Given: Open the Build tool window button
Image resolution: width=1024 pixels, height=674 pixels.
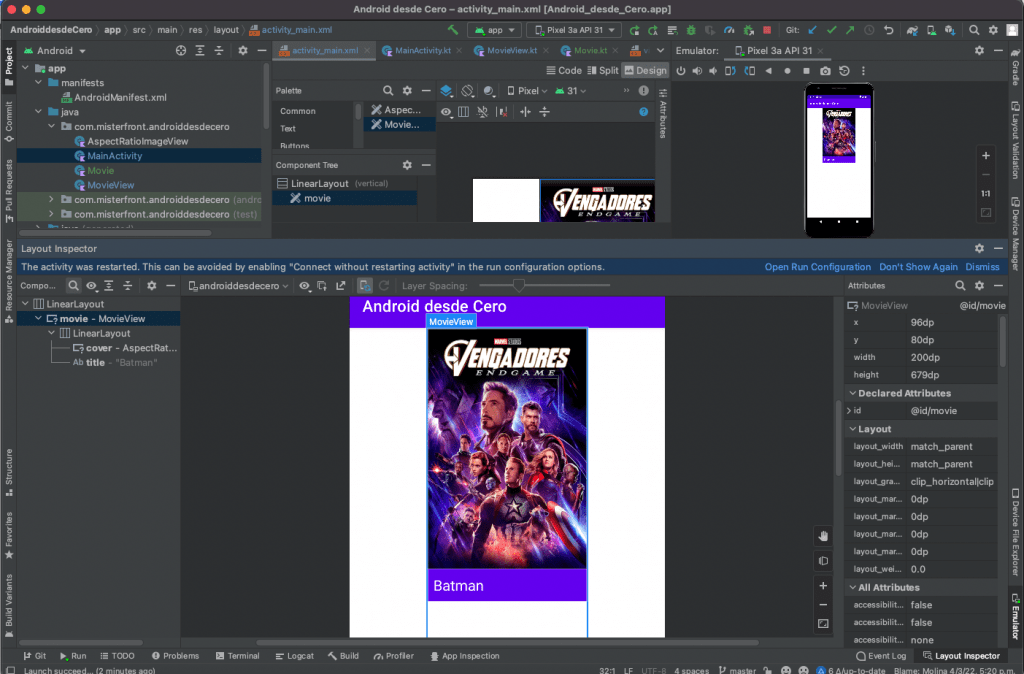Looking at the screenshot, I should coord(344,656).
